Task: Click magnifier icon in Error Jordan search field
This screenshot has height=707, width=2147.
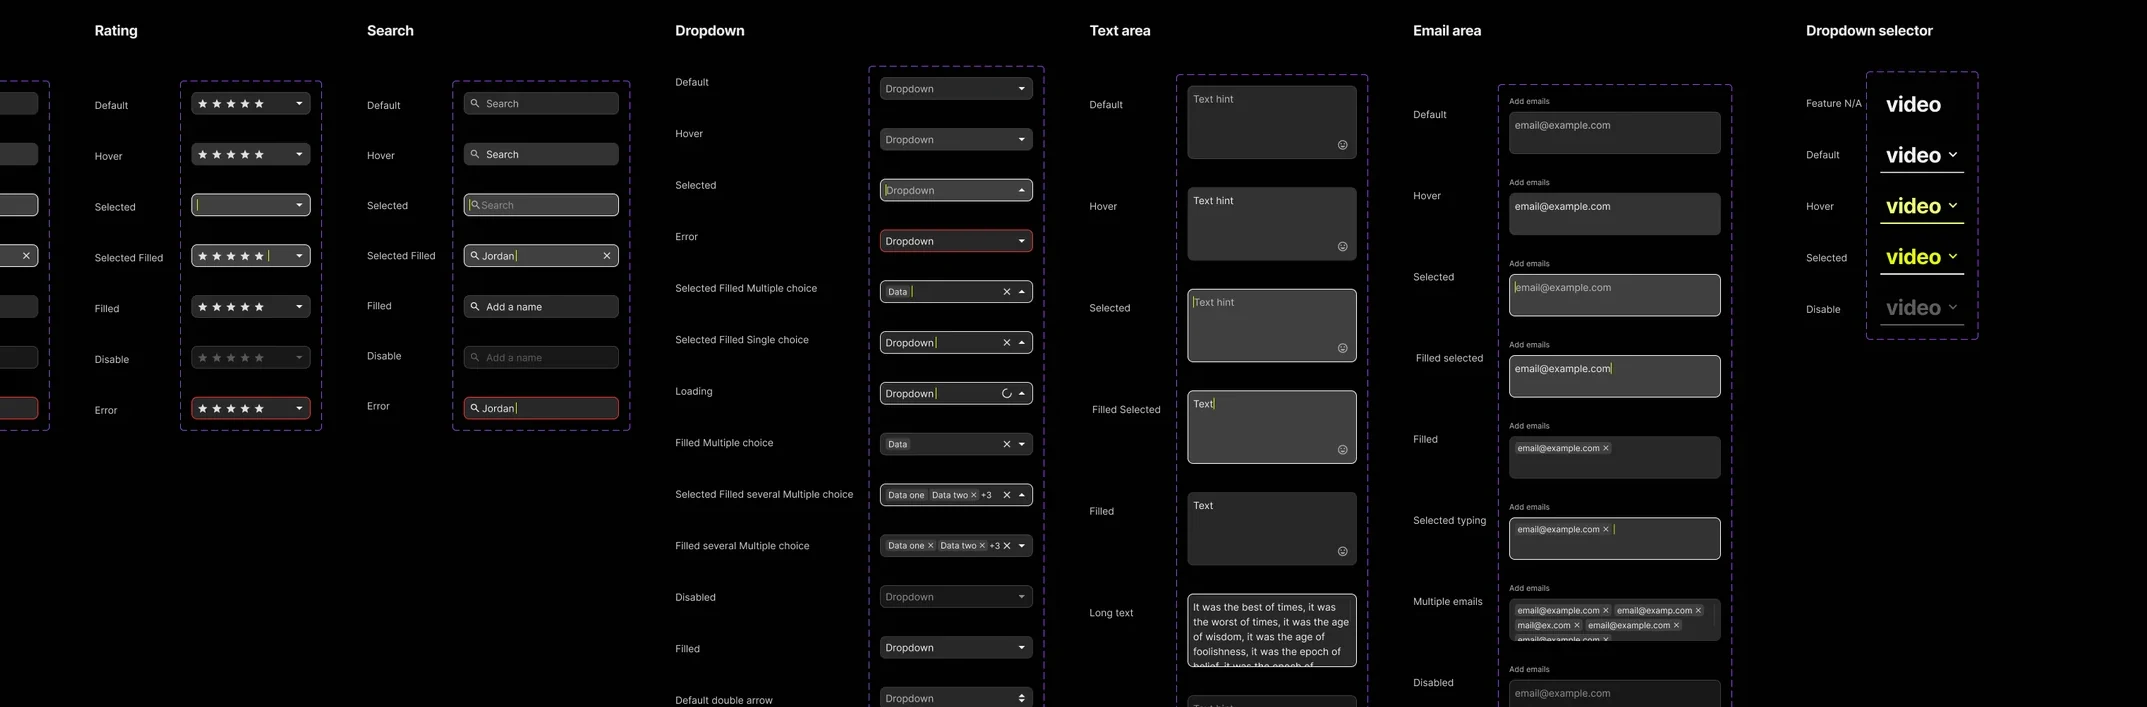Action: click(475, 408)
